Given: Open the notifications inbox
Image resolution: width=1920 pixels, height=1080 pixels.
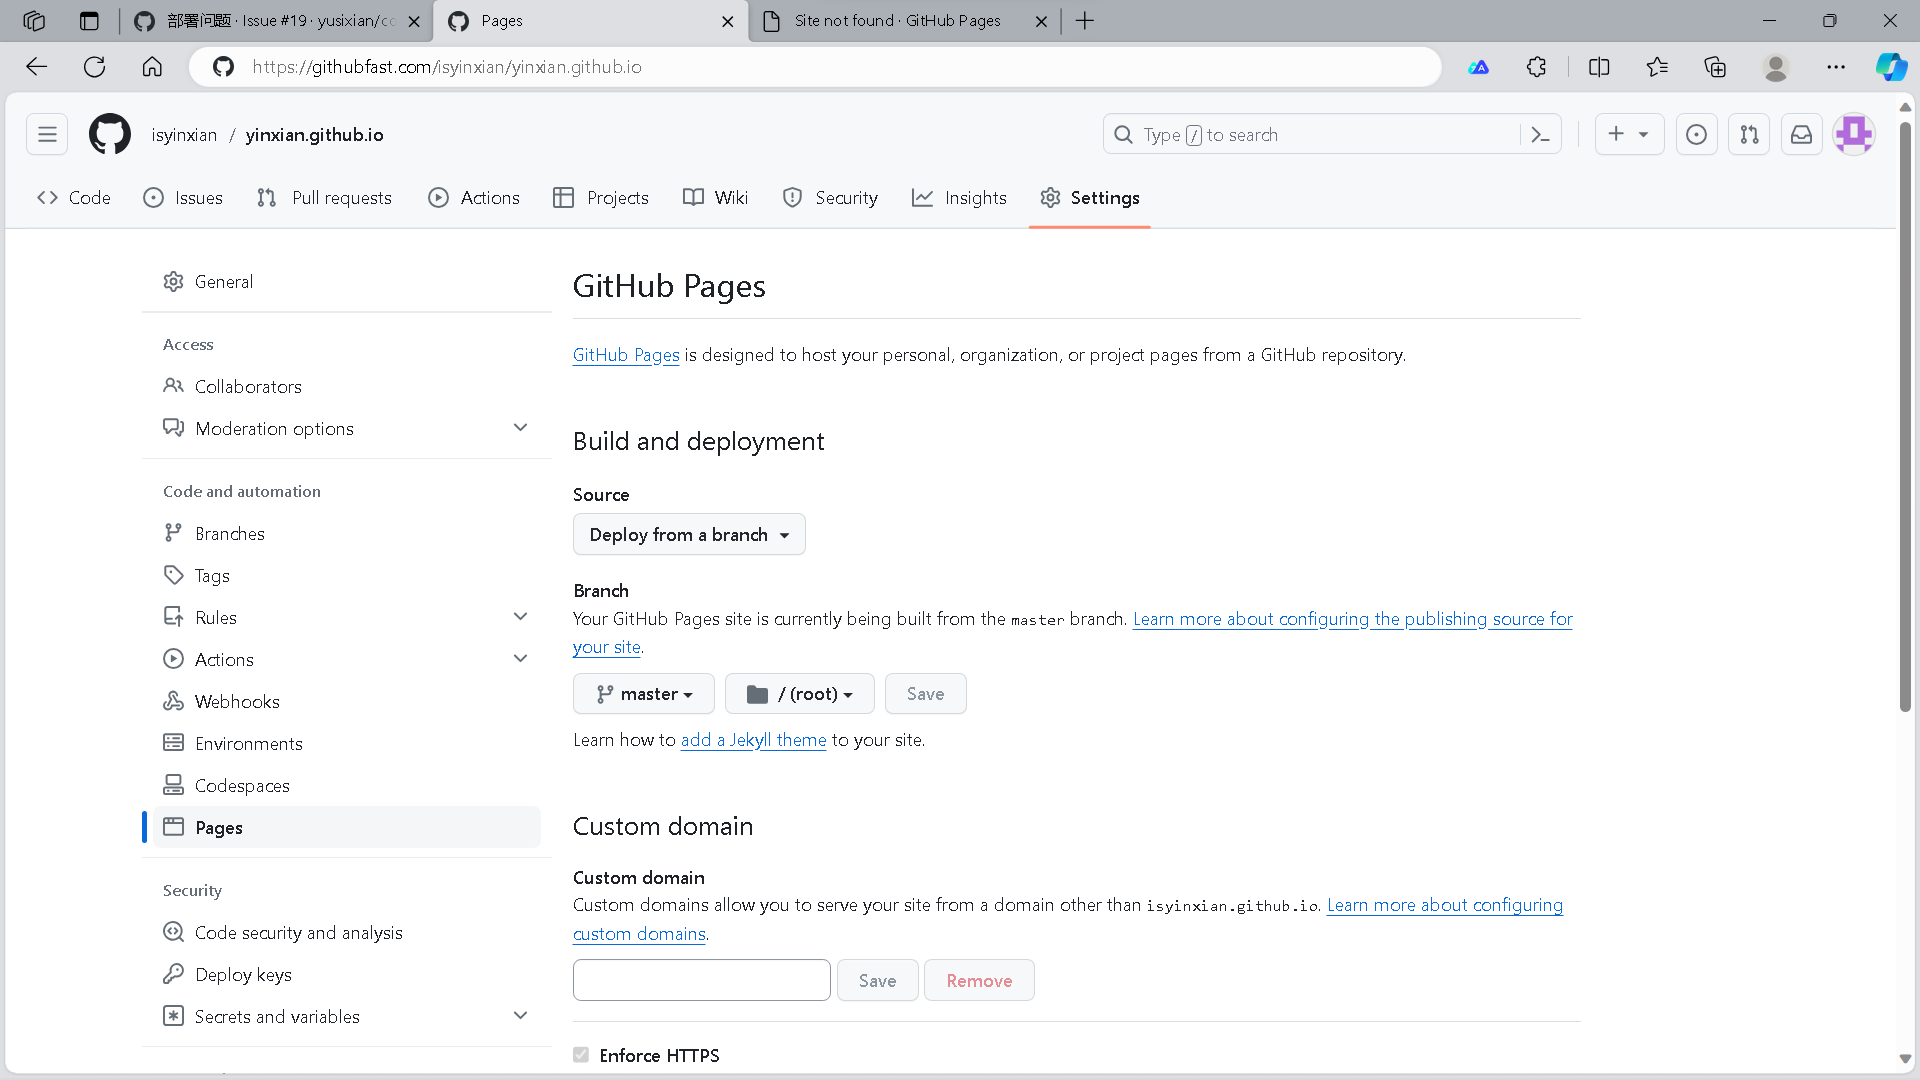Looking at the screenshot, I should click(x=1801, y=134).
